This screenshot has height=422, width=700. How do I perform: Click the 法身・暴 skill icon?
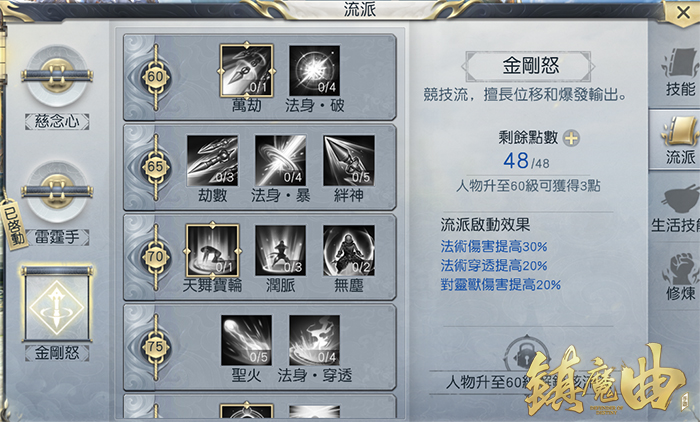point(280,160)
